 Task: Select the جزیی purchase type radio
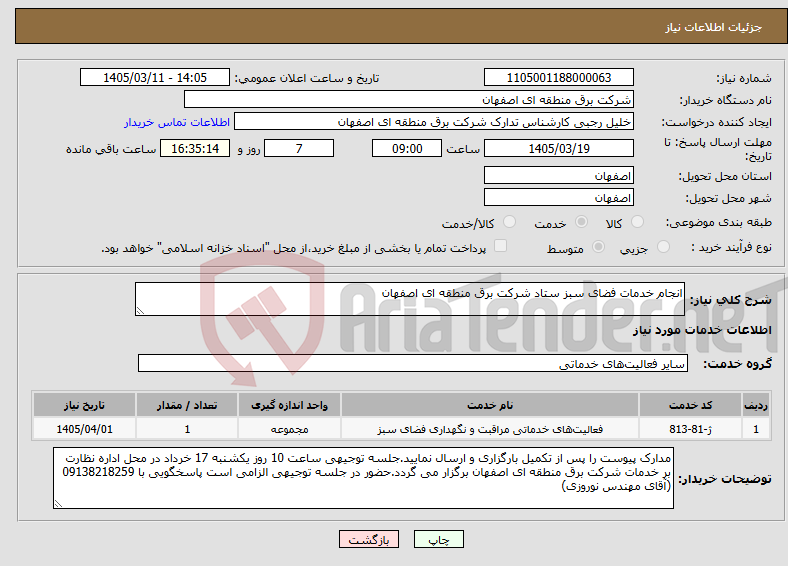pos(663,247)
